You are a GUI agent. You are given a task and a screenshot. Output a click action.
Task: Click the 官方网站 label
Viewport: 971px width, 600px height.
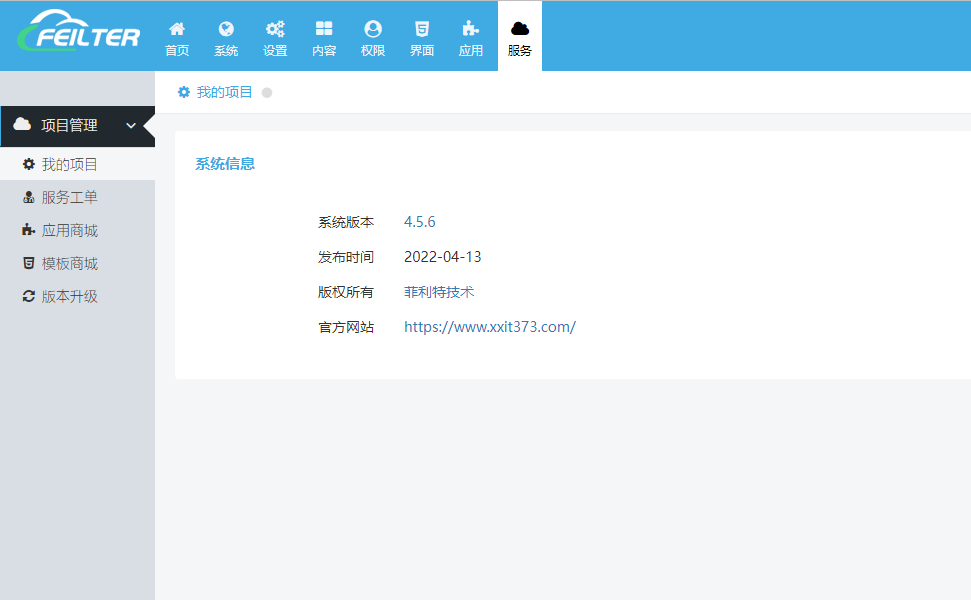click(346, 327)
